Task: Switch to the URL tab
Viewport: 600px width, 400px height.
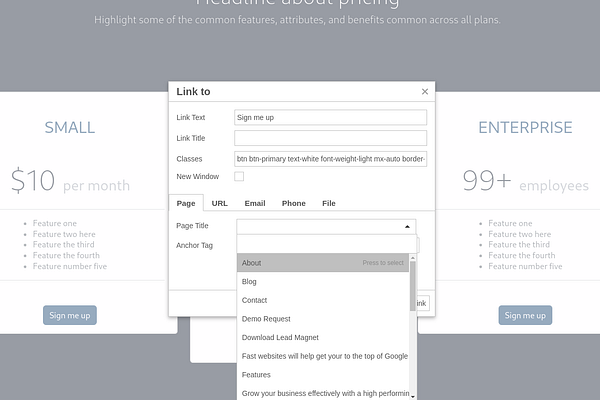Action: click(220, 203)
